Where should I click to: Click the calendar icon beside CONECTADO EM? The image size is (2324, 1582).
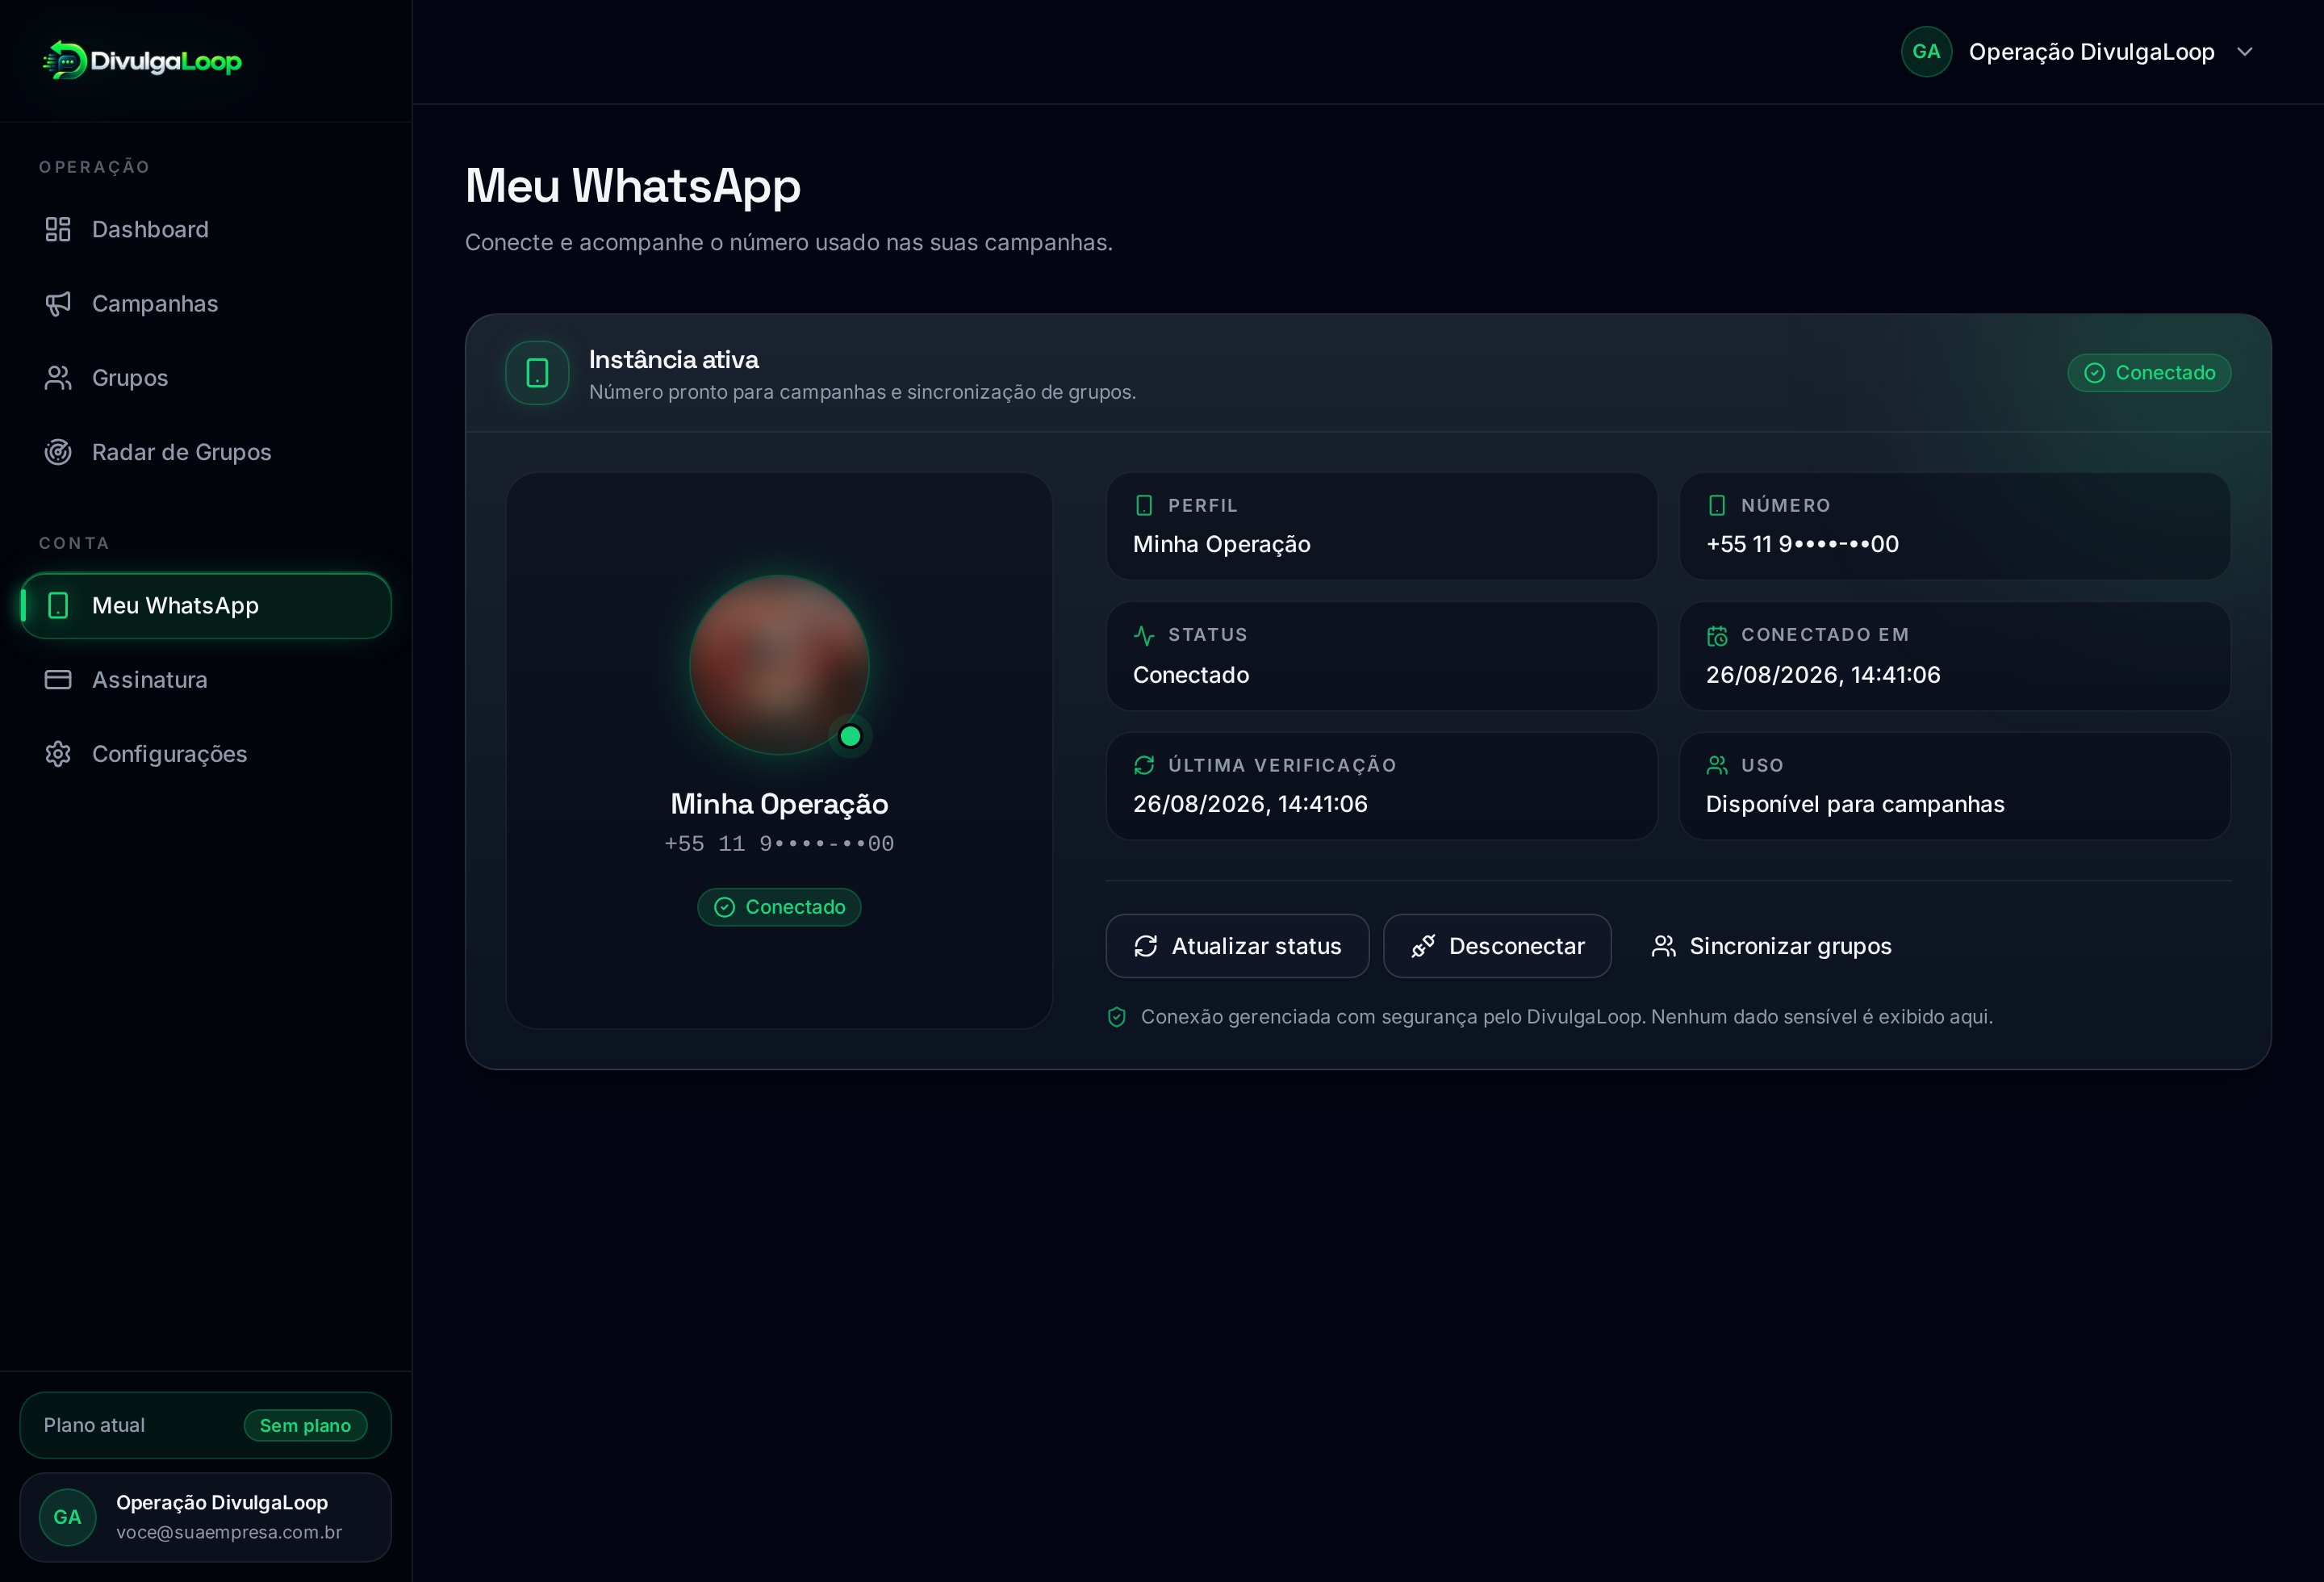1717,635
